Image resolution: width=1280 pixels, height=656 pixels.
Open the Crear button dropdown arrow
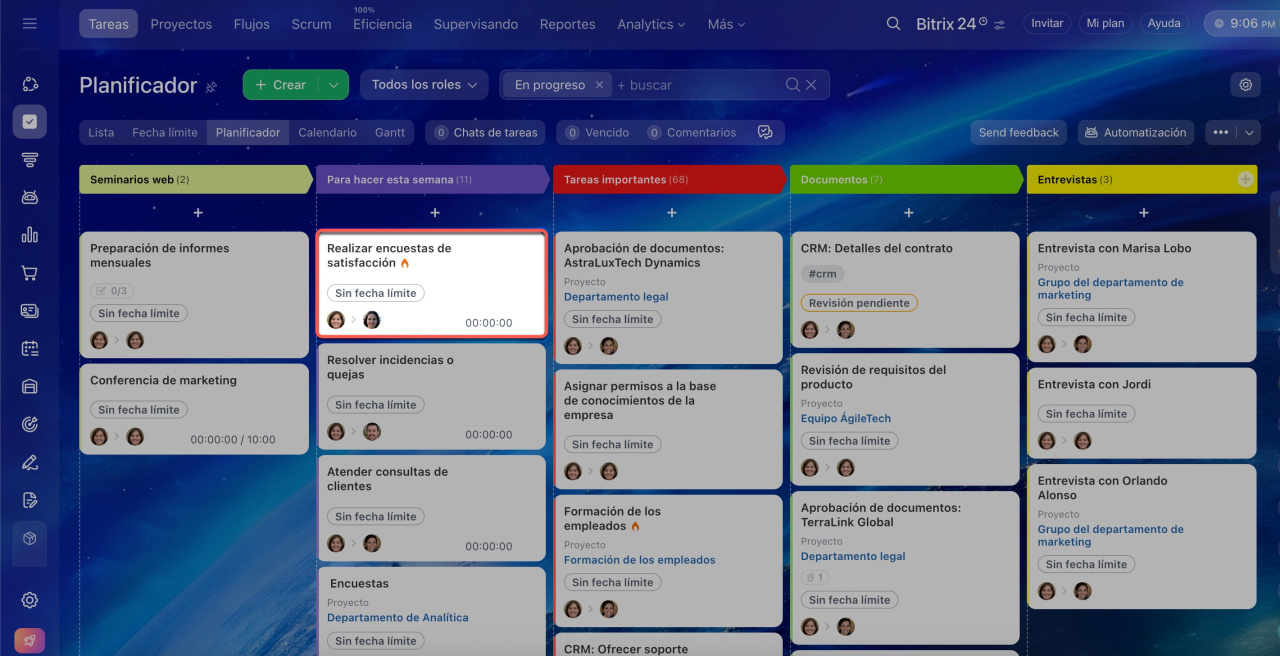(x=333, y=85)
